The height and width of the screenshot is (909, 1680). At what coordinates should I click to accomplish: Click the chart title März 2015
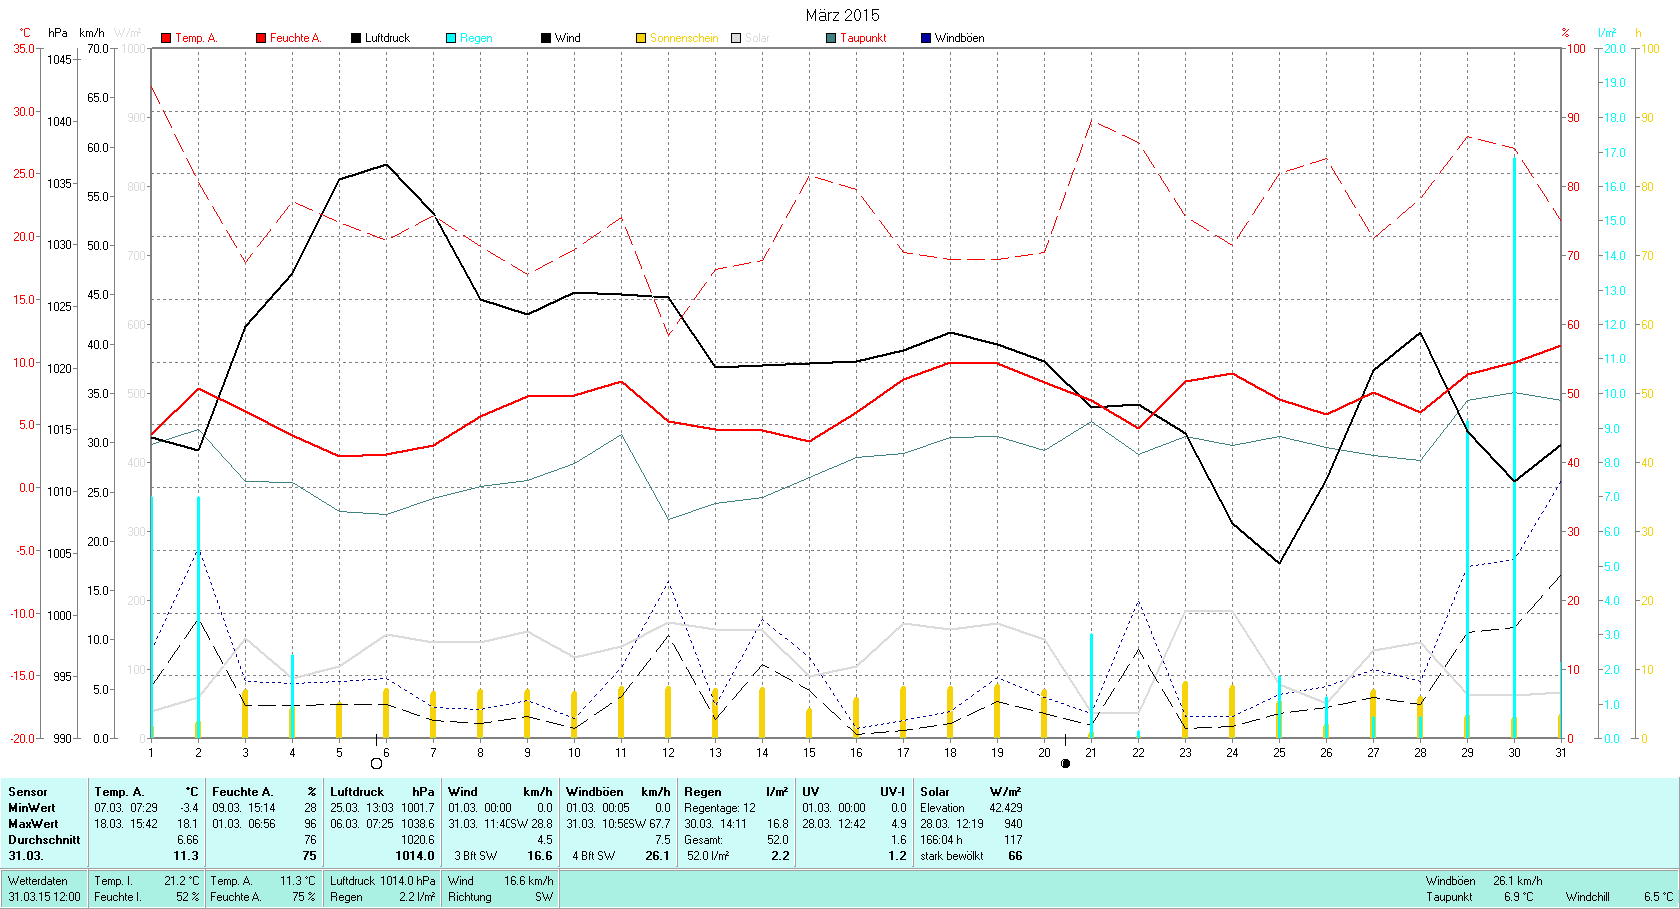(842, 15)
